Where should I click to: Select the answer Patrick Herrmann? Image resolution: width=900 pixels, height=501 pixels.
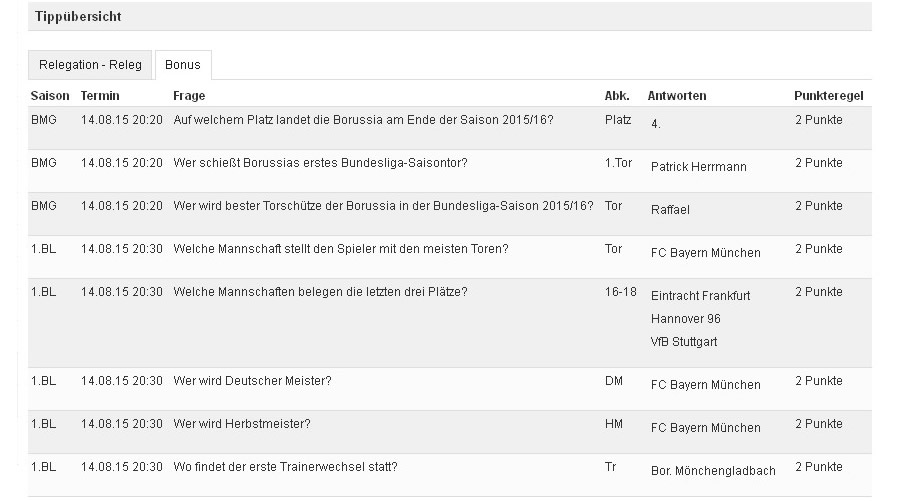coord(698,167)
